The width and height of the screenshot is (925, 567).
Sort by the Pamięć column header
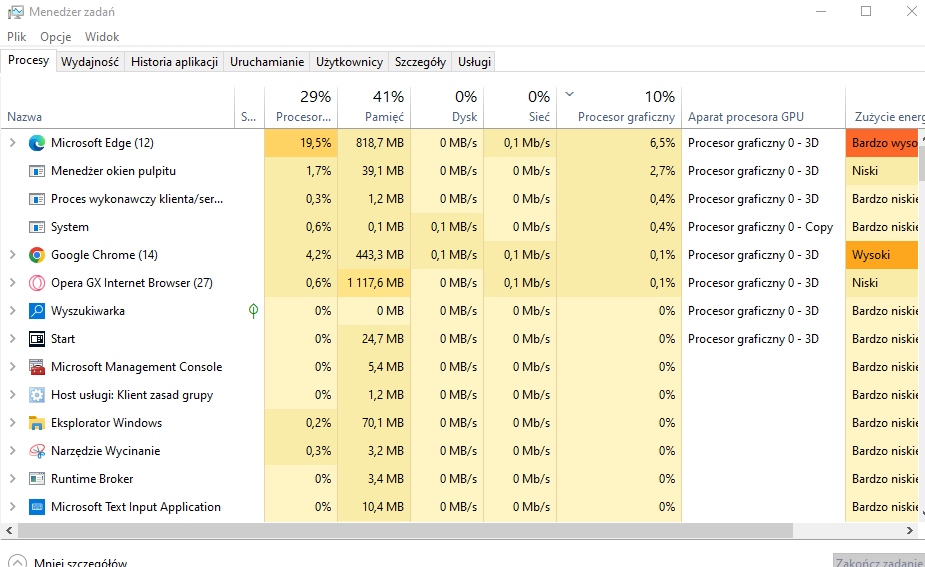pos(374,107)
